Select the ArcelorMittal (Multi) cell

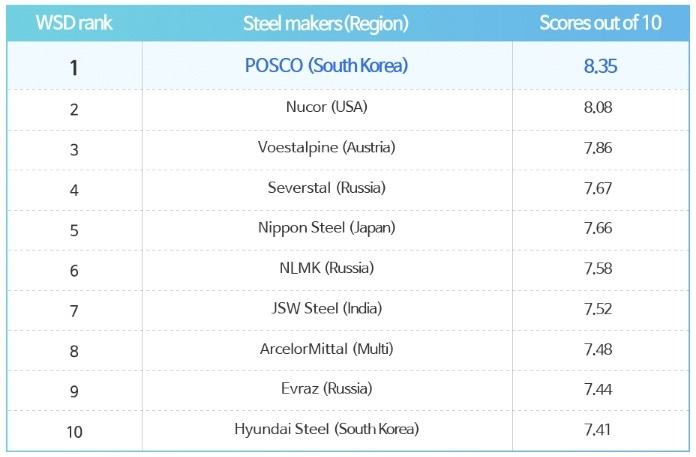(327, 349)
